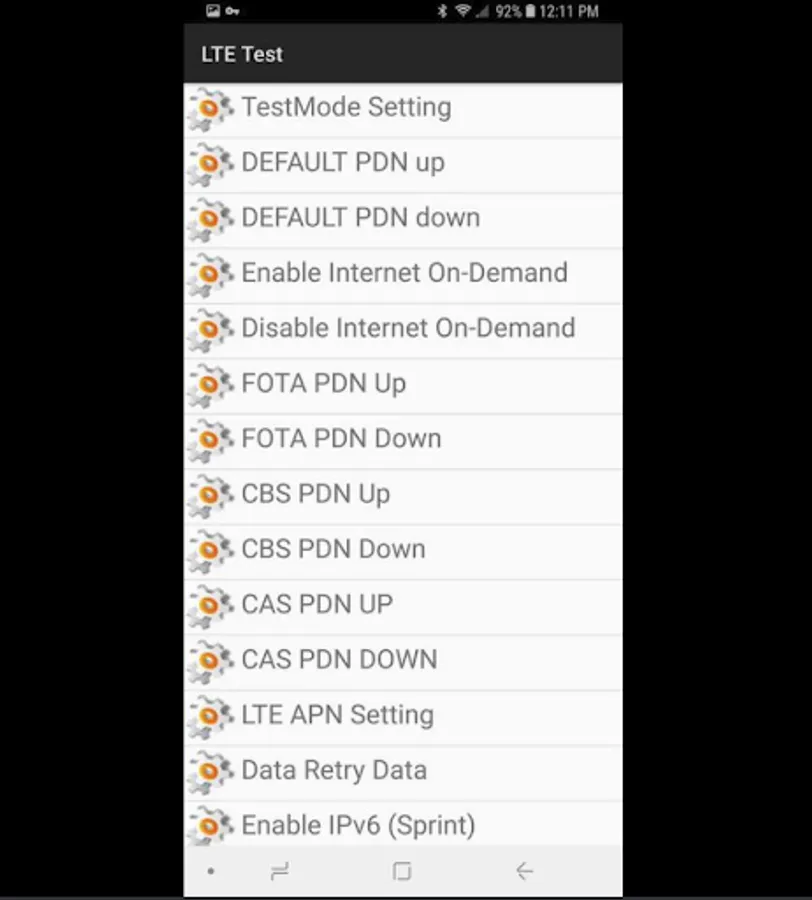812x900 pixels.
Task: Tap the Bluetooth icon in status bar
Action: click(442, 11)
